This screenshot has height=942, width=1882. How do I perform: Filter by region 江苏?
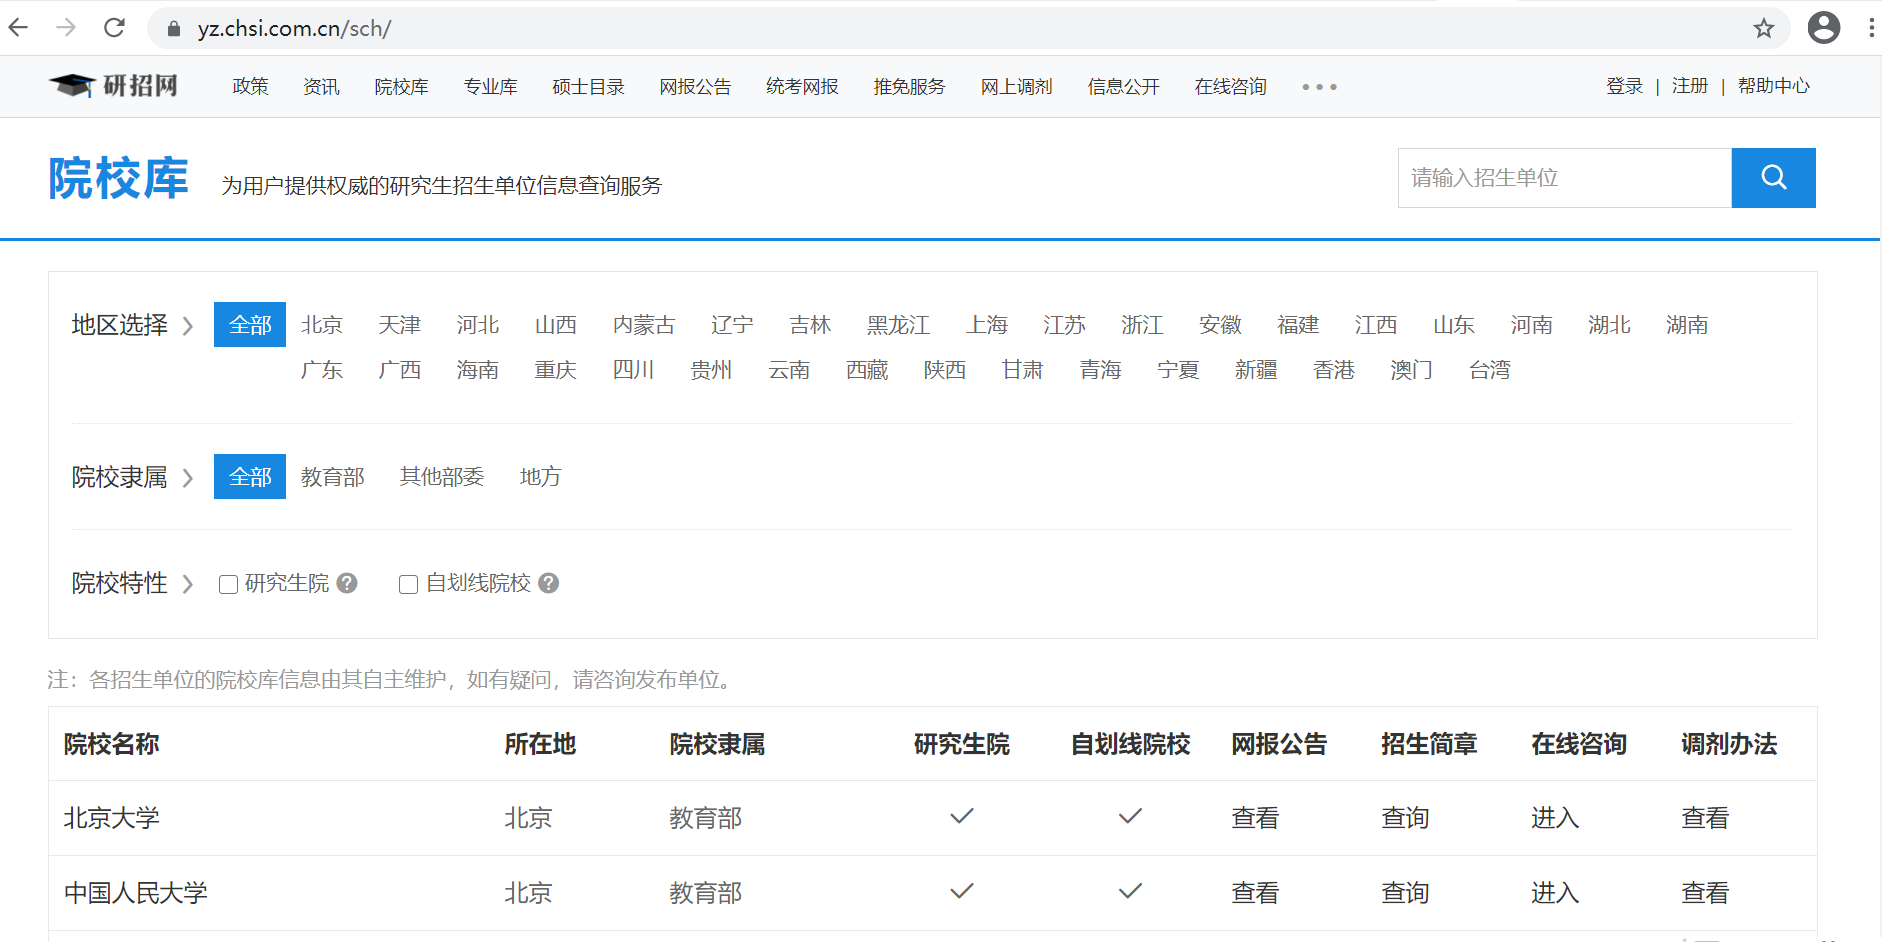pos(1064,325)
